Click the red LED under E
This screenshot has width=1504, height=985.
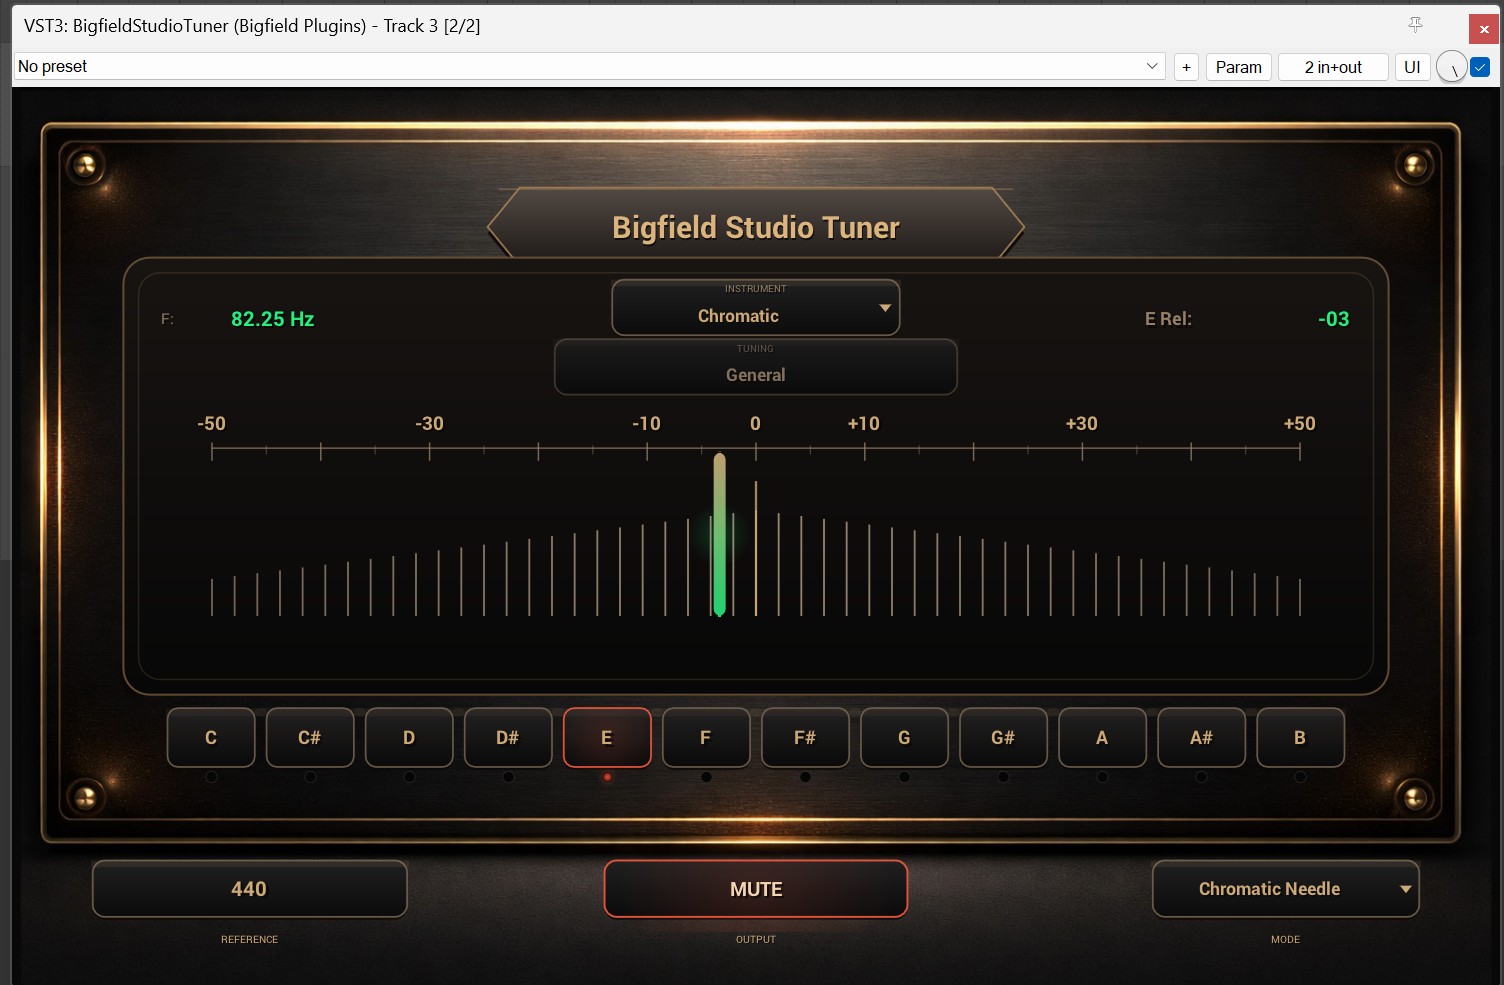click(607, 777)
